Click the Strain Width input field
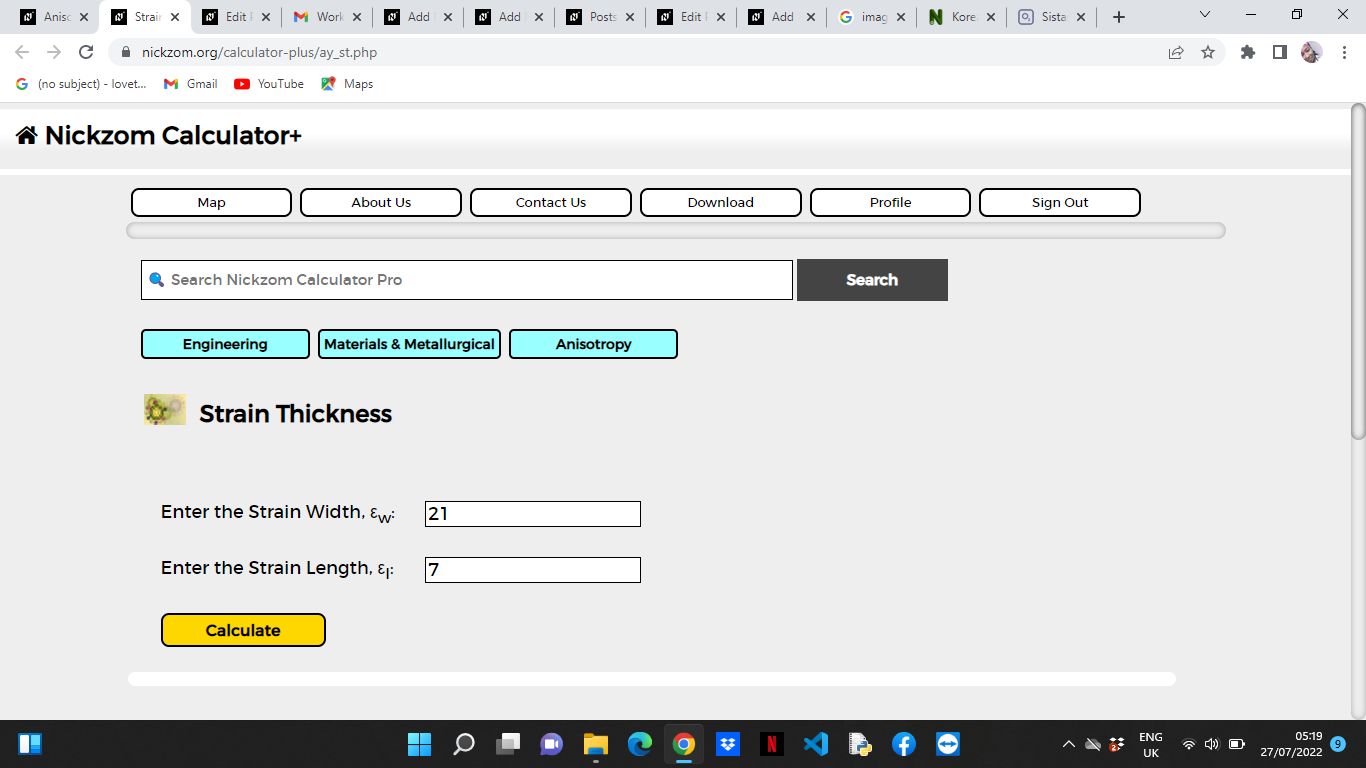 pos(533,514)
